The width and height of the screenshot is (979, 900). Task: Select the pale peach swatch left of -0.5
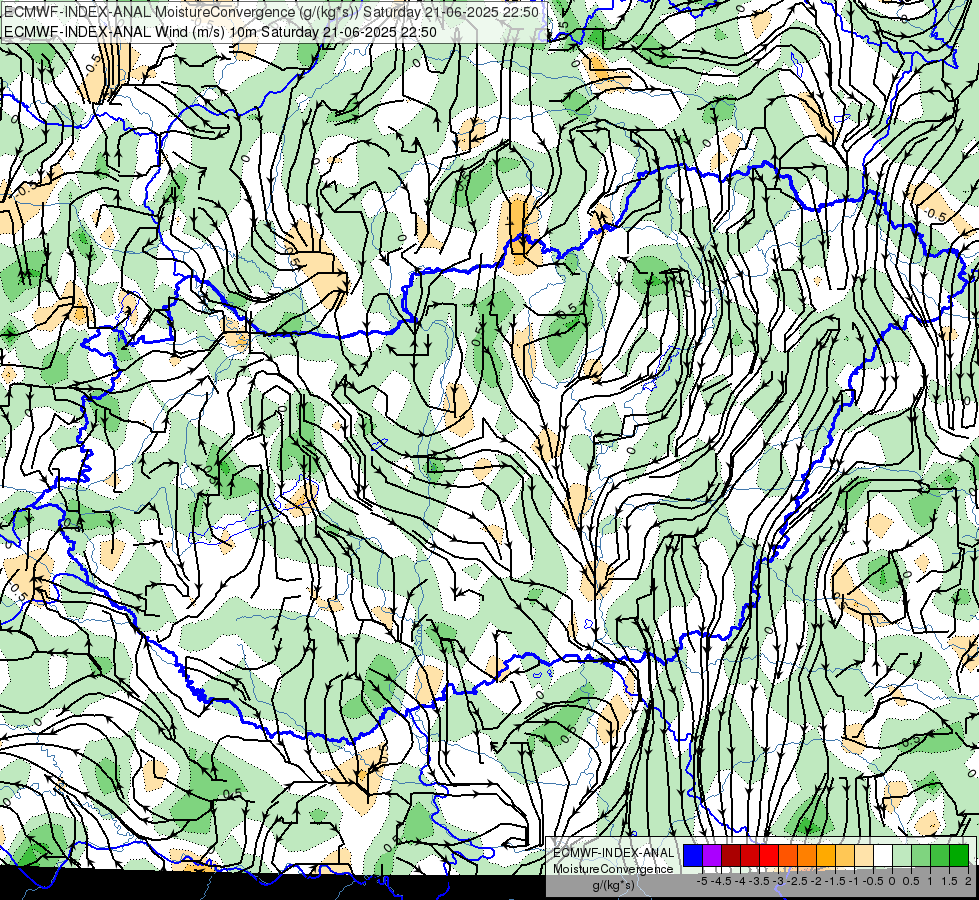[864, 855]
